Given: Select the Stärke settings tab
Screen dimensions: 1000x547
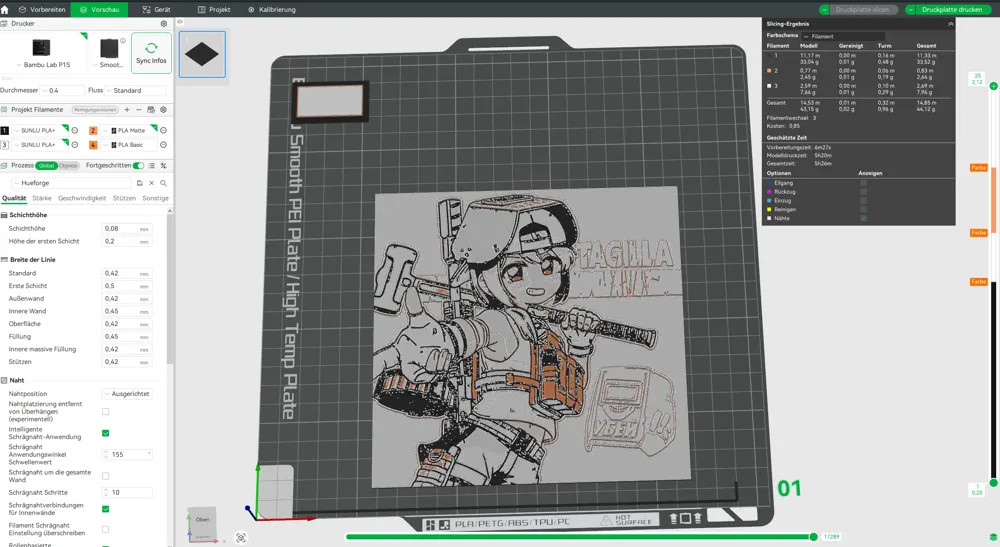Looking at the screenshot, I should [x=42, y=198].
